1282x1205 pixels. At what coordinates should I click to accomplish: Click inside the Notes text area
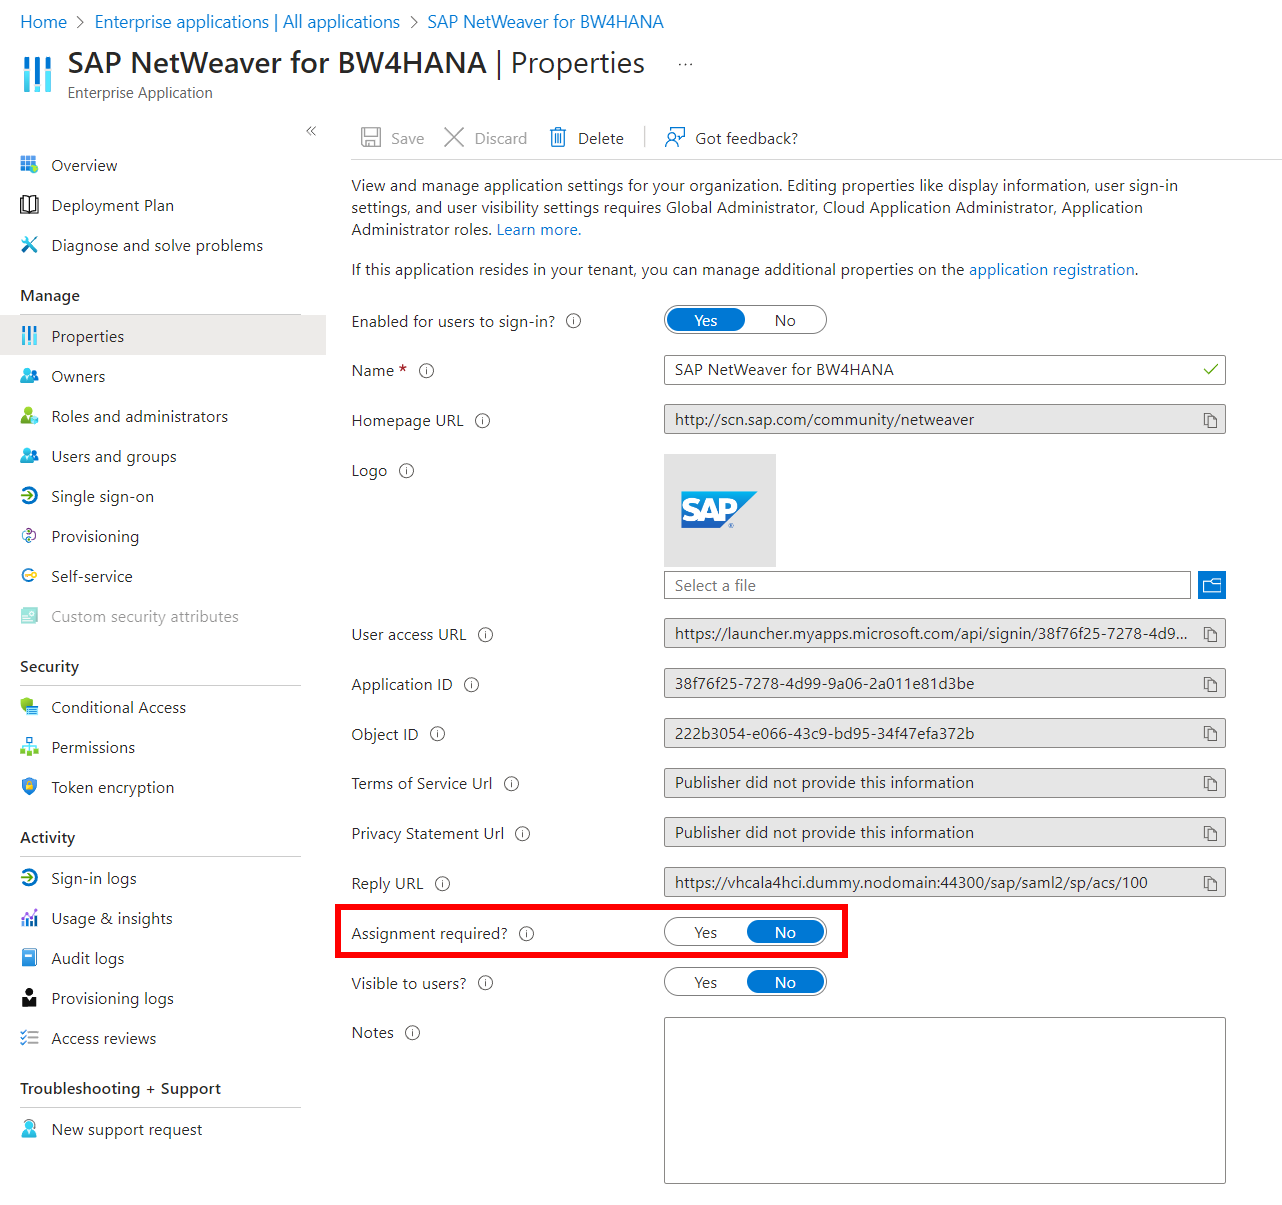pos(944,1100)
